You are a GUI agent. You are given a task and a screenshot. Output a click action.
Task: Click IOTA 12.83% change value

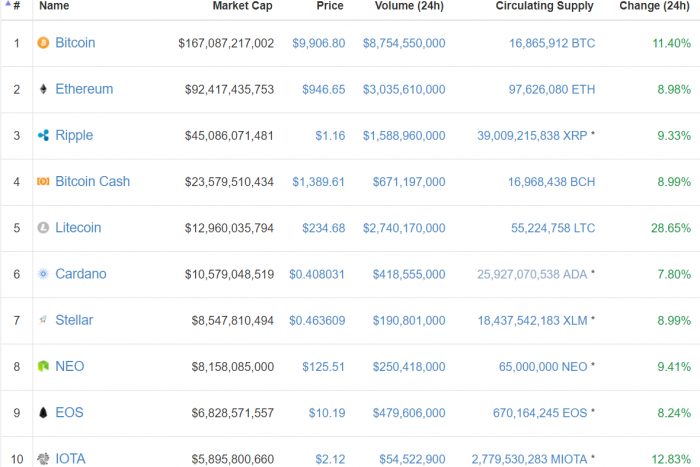(671, 459)
